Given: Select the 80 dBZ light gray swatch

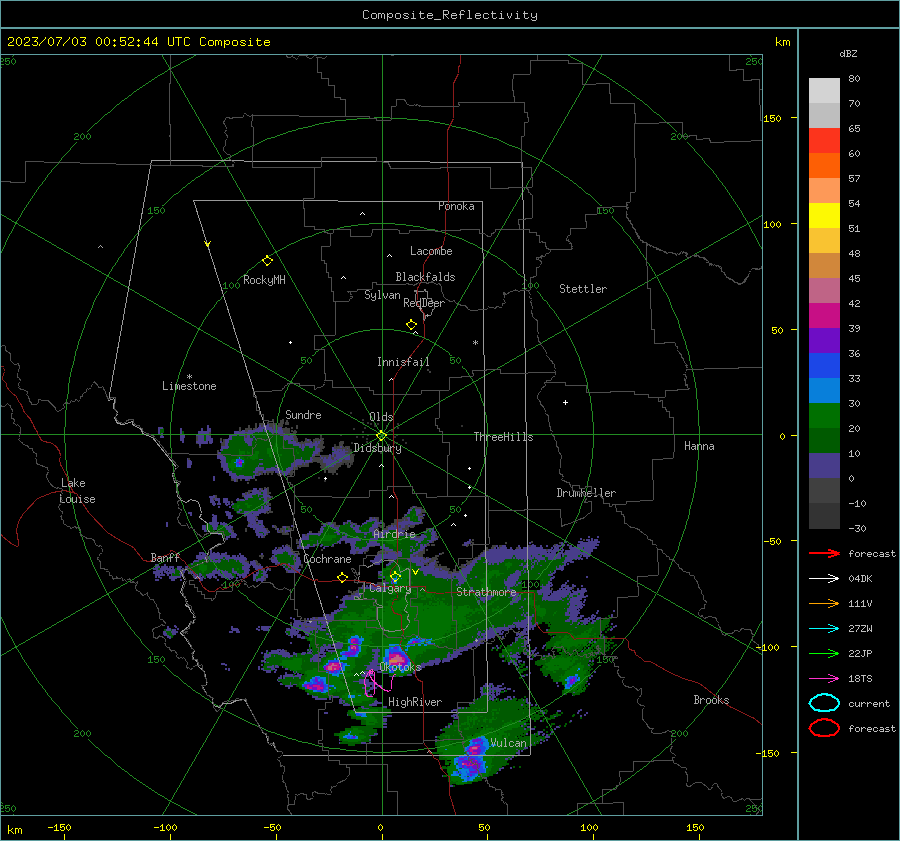Looking at the screenshot, I should pos(824,91).
